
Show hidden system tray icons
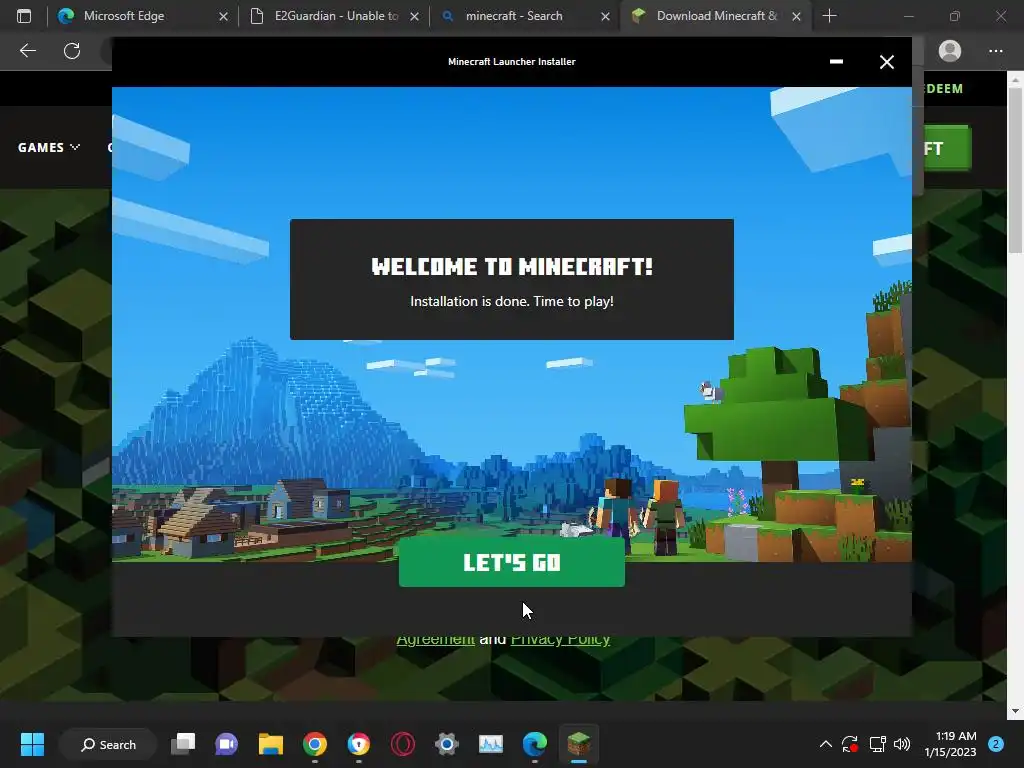point(825,744)
